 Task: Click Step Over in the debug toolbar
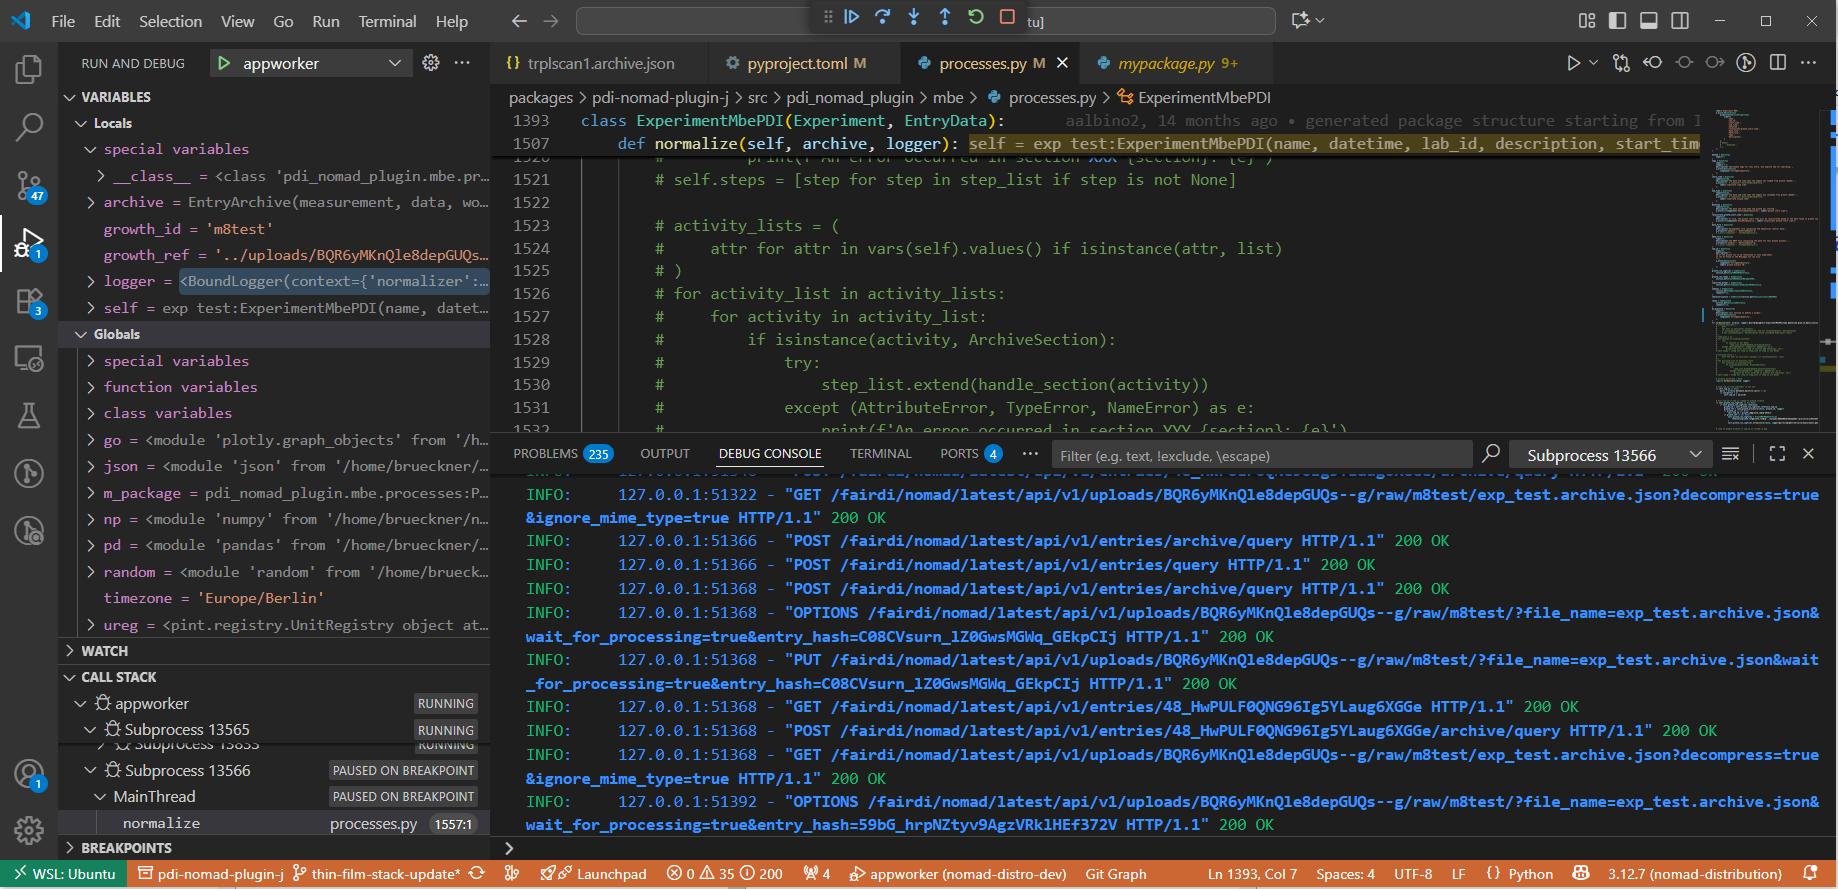[x=882, y=17]
